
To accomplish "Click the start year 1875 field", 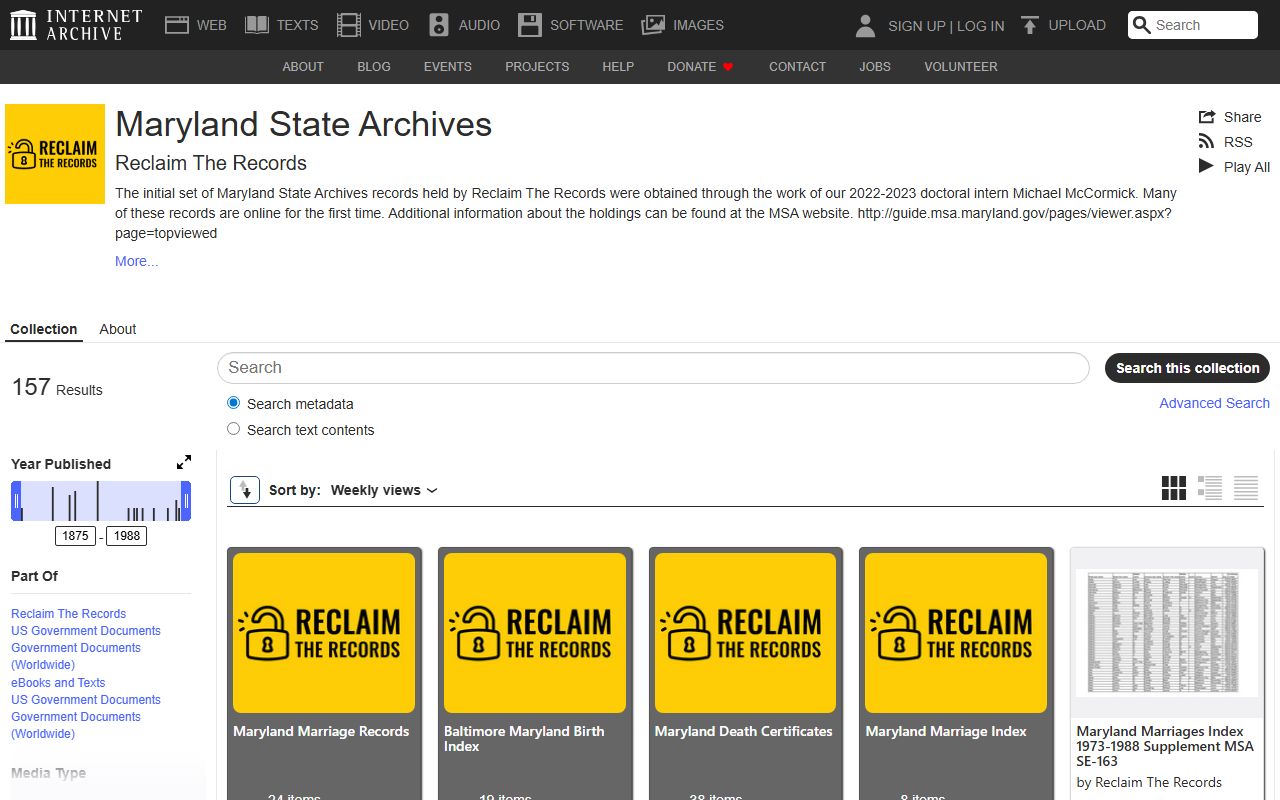I will click(76, 536).
